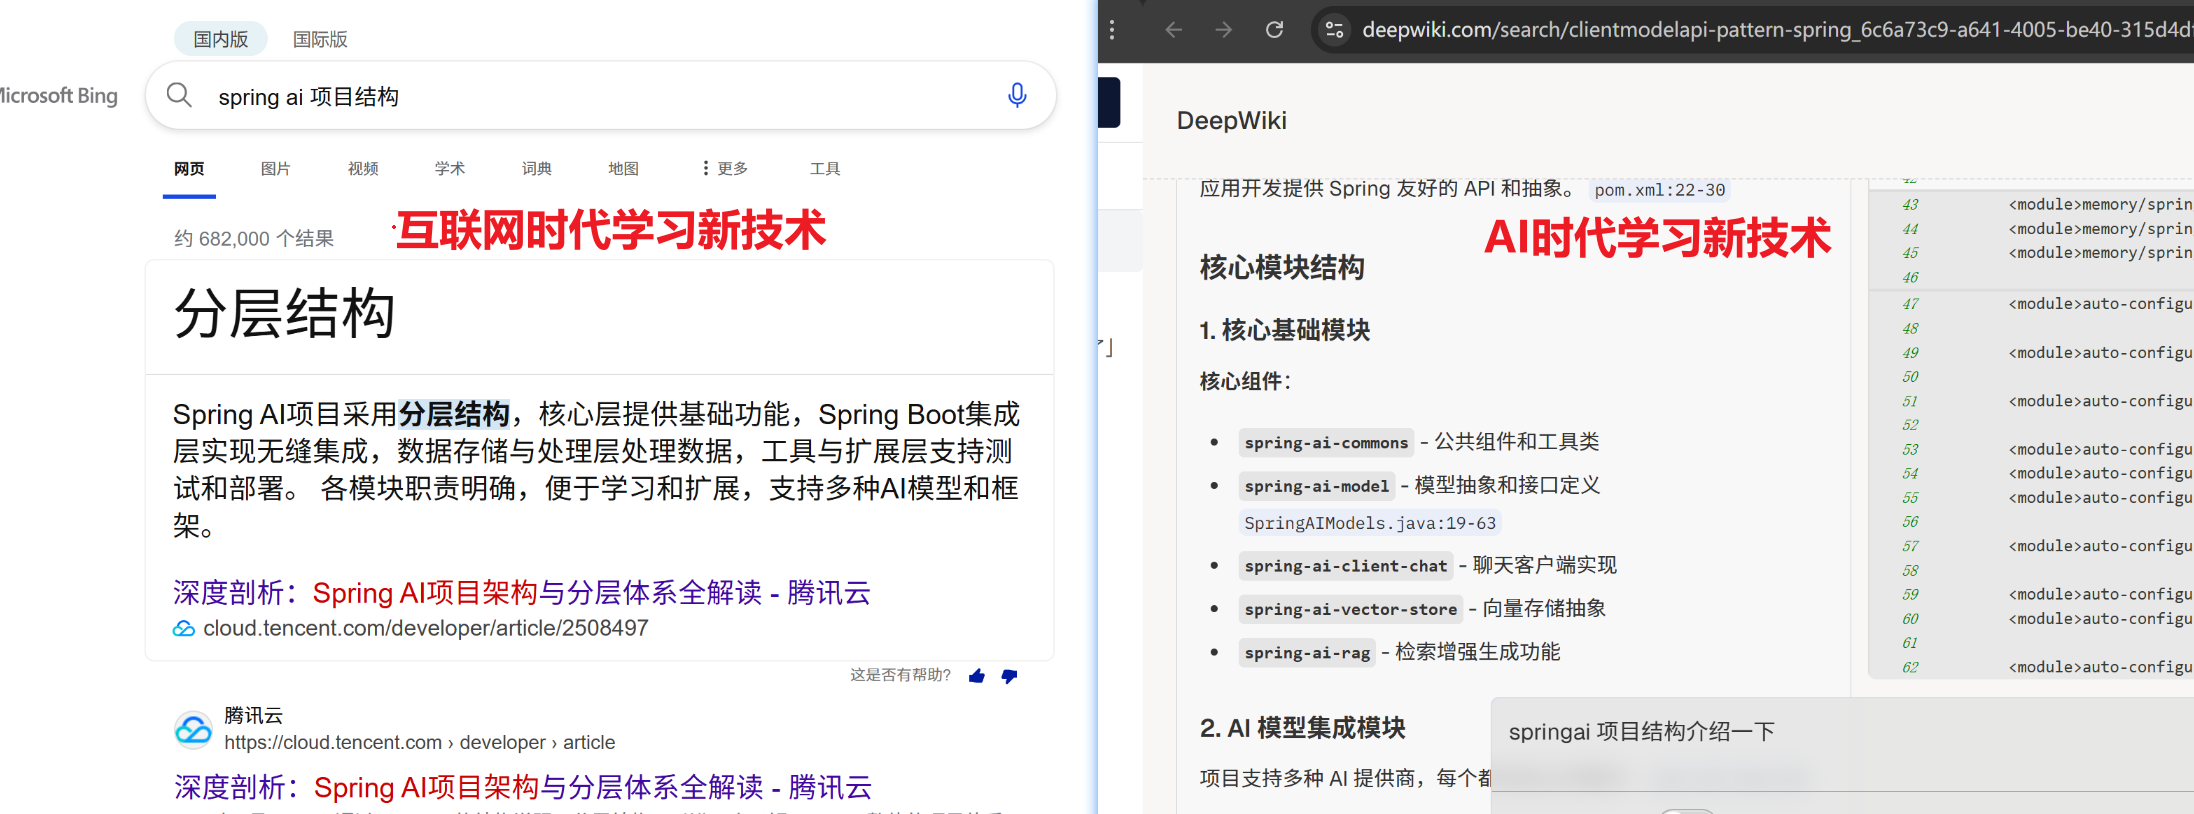Click the thumbs down feedback icon
Screen dimensions: 2194x814
(1009, 677)
